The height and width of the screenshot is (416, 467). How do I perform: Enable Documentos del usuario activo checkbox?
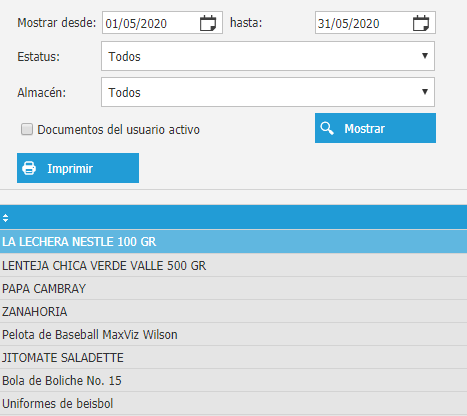click(x=27, y=129)
